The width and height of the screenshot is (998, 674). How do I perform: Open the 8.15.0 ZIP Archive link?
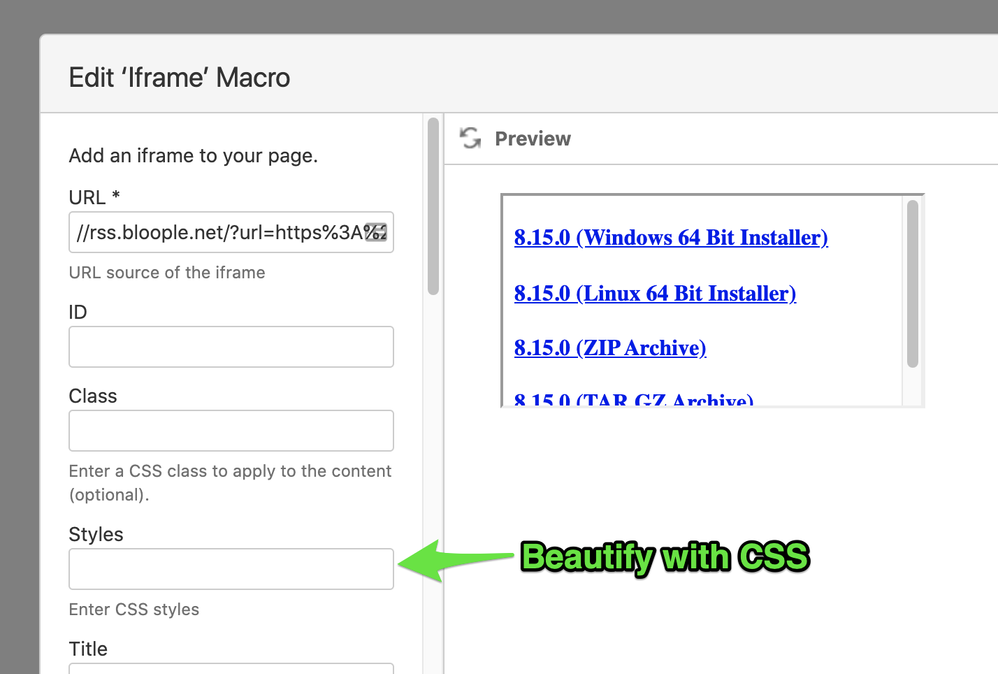610,348
